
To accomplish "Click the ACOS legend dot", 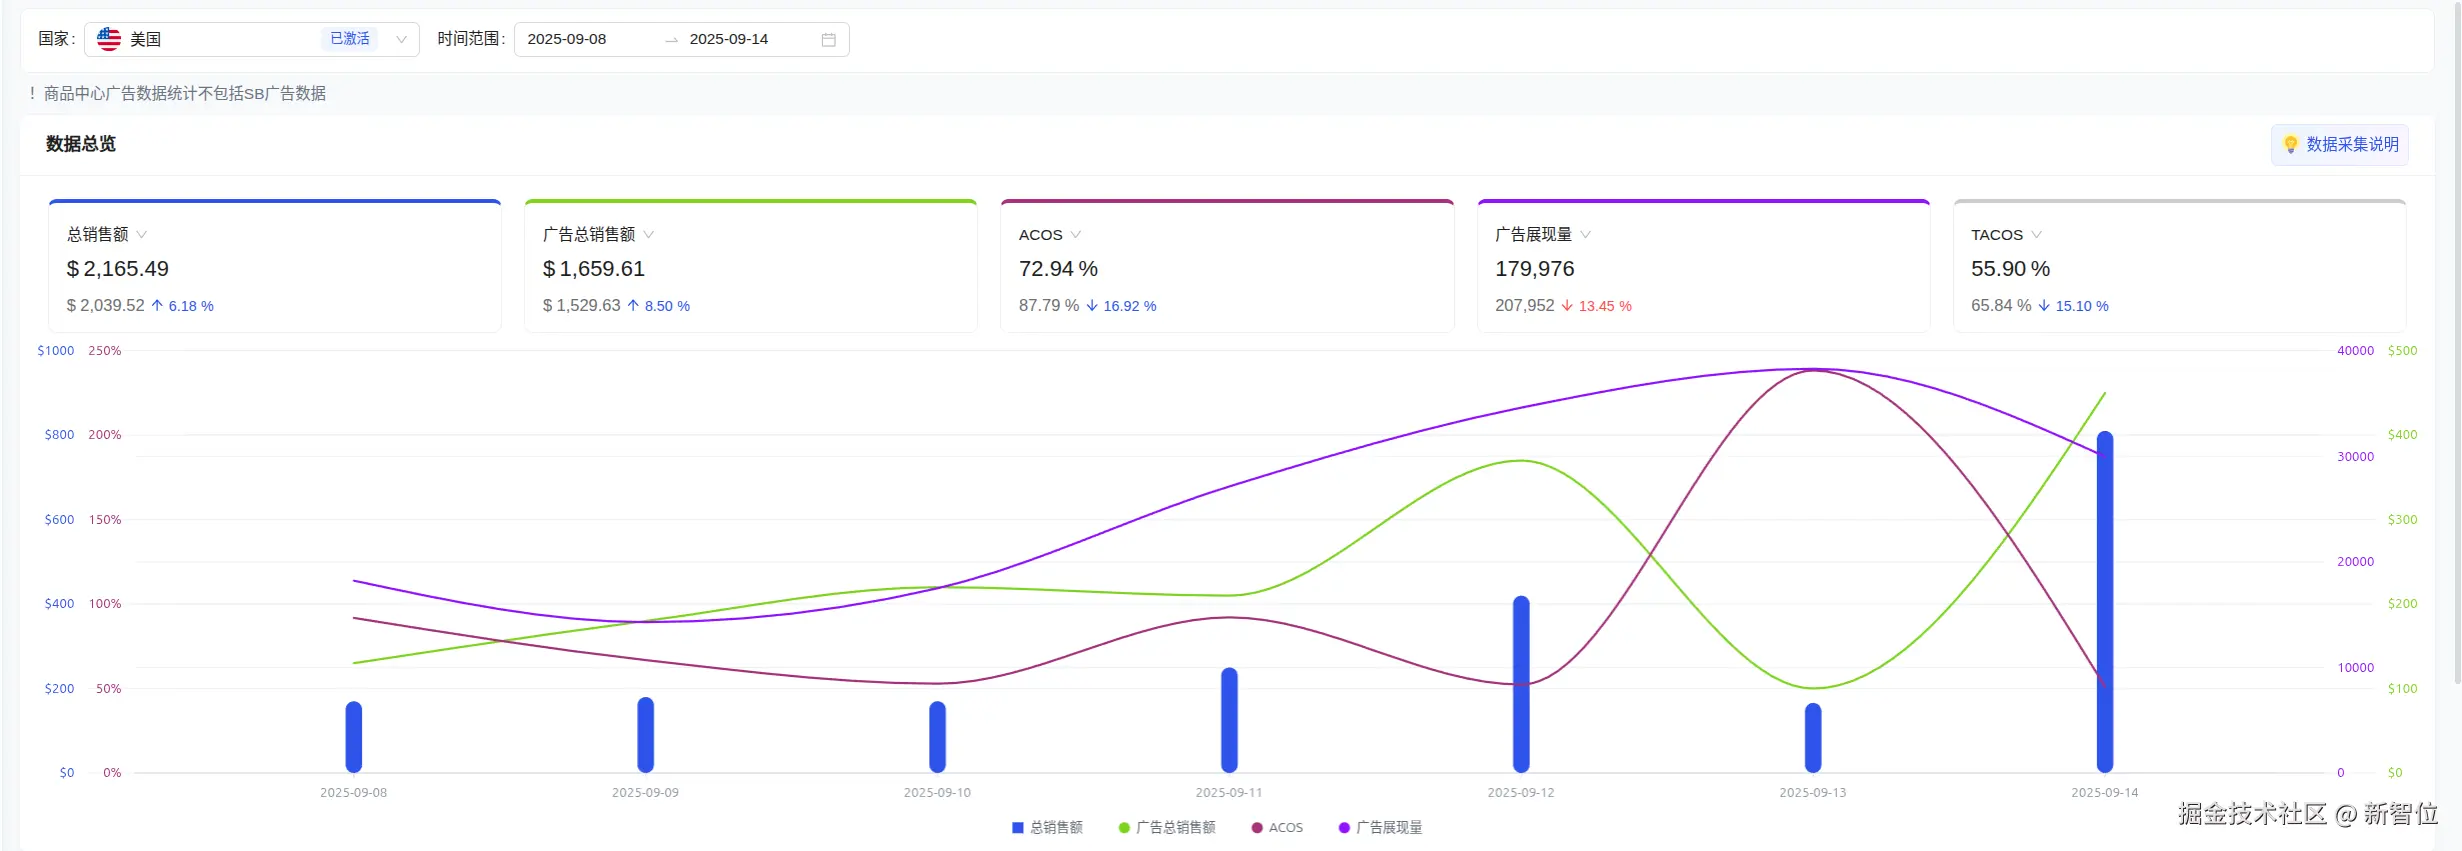I will 1257,828.
